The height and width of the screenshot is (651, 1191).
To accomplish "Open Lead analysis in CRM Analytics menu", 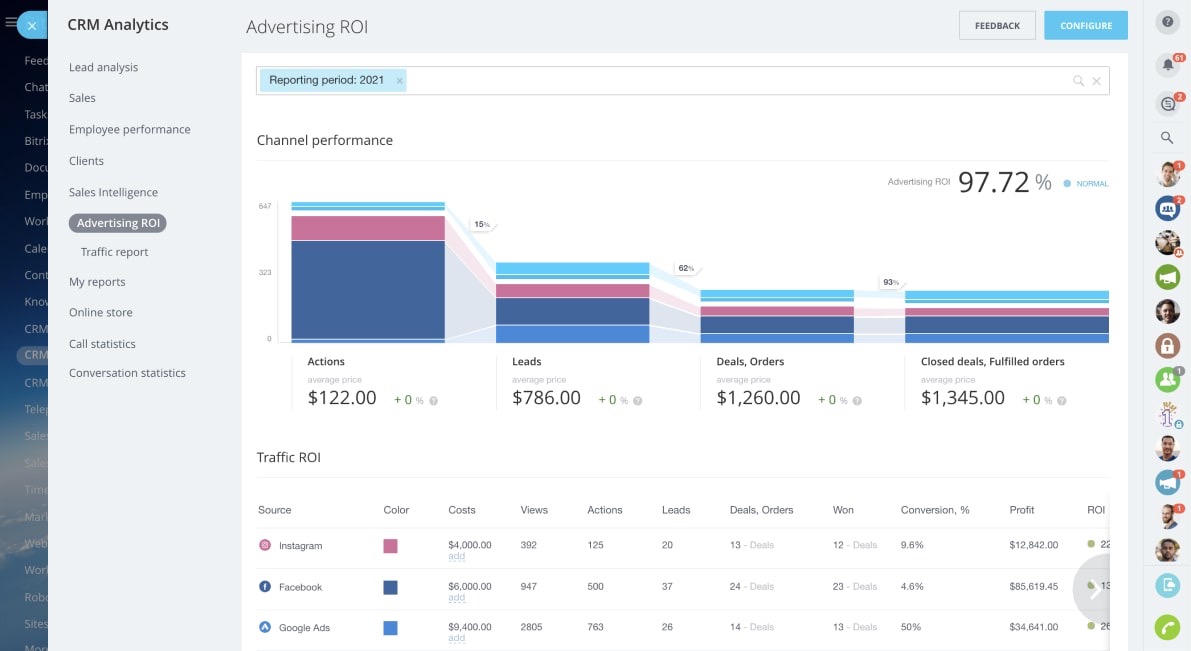I will click(x=103, y=67).
